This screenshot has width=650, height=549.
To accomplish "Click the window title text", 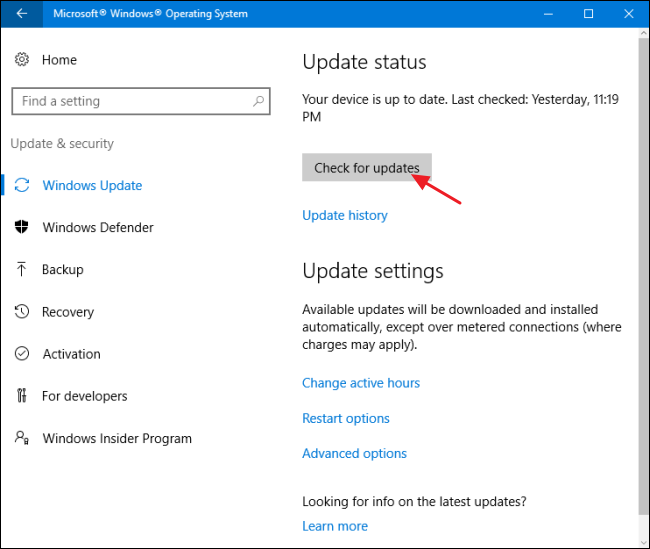I will pos(150,13).
